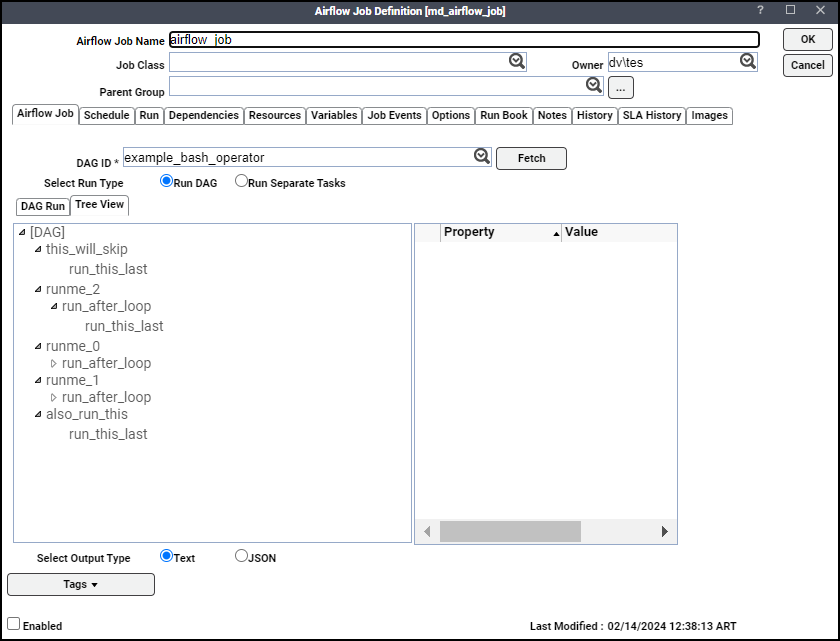Click the ellipsis button beside Parent Group
Image resolution: width=840 pixels, height=641 pixels.
(621, 88)
